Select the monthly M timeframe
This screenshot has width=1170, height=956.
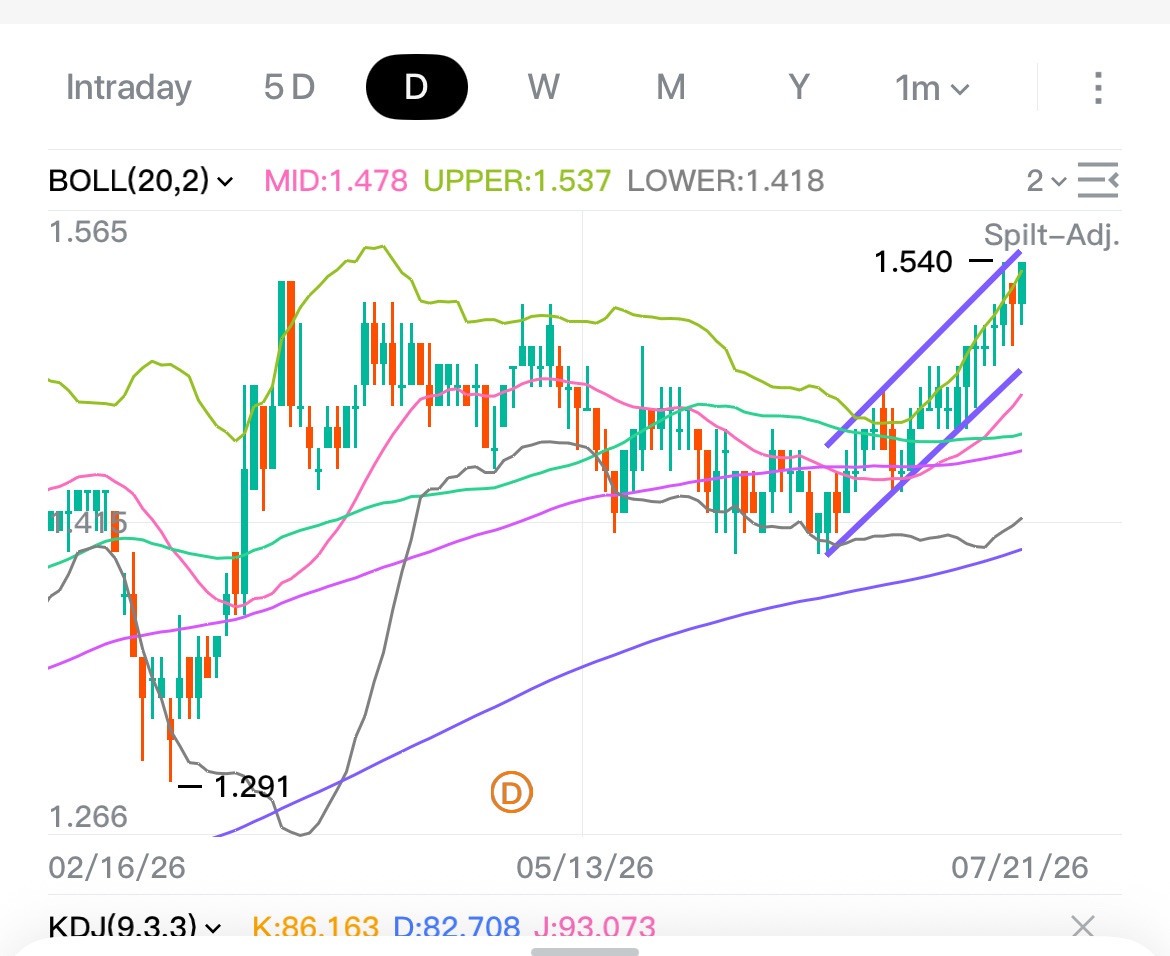[x=671, y=87]
